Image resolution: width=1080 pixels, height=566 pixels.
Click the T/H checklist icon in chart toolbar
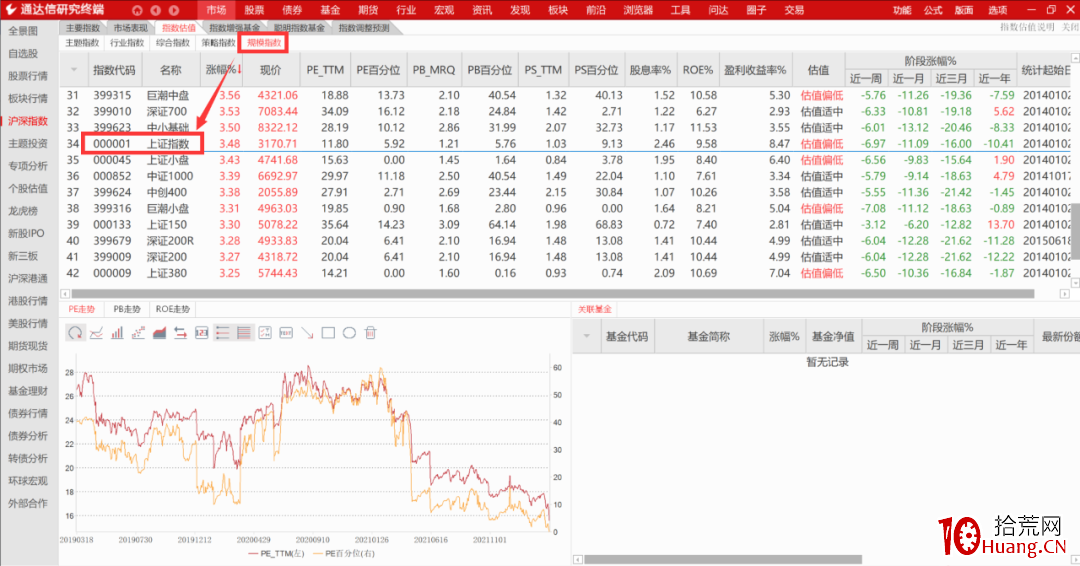[x=265, y=333]
